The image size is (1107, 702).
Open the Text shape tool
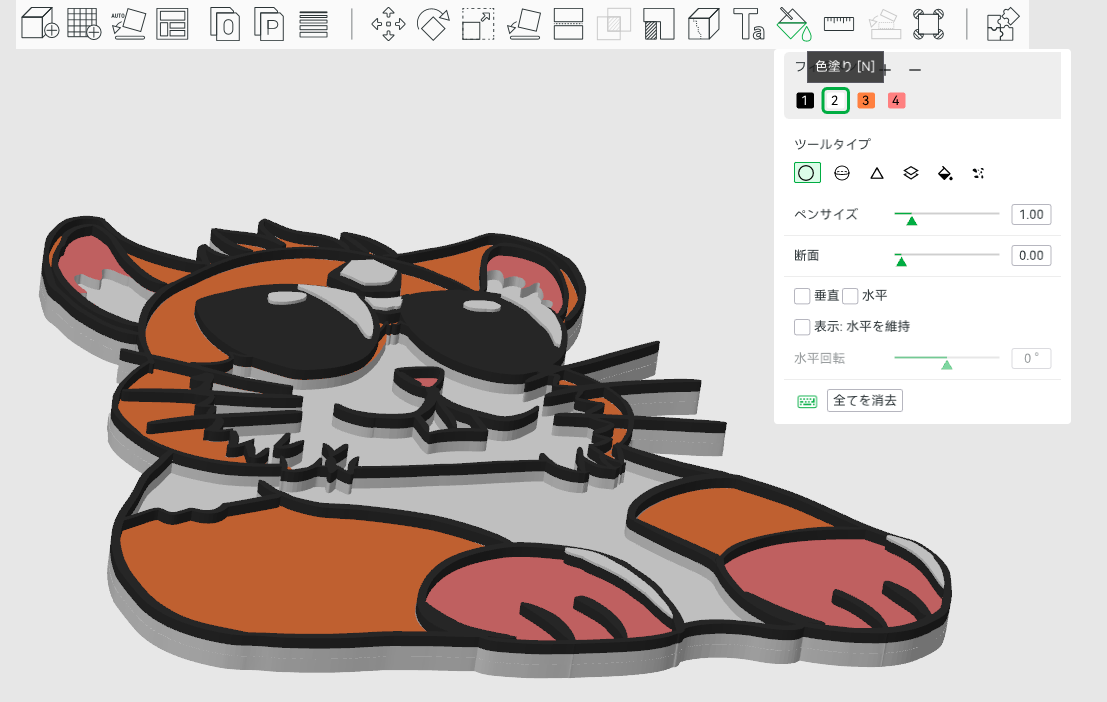(748, 23)
